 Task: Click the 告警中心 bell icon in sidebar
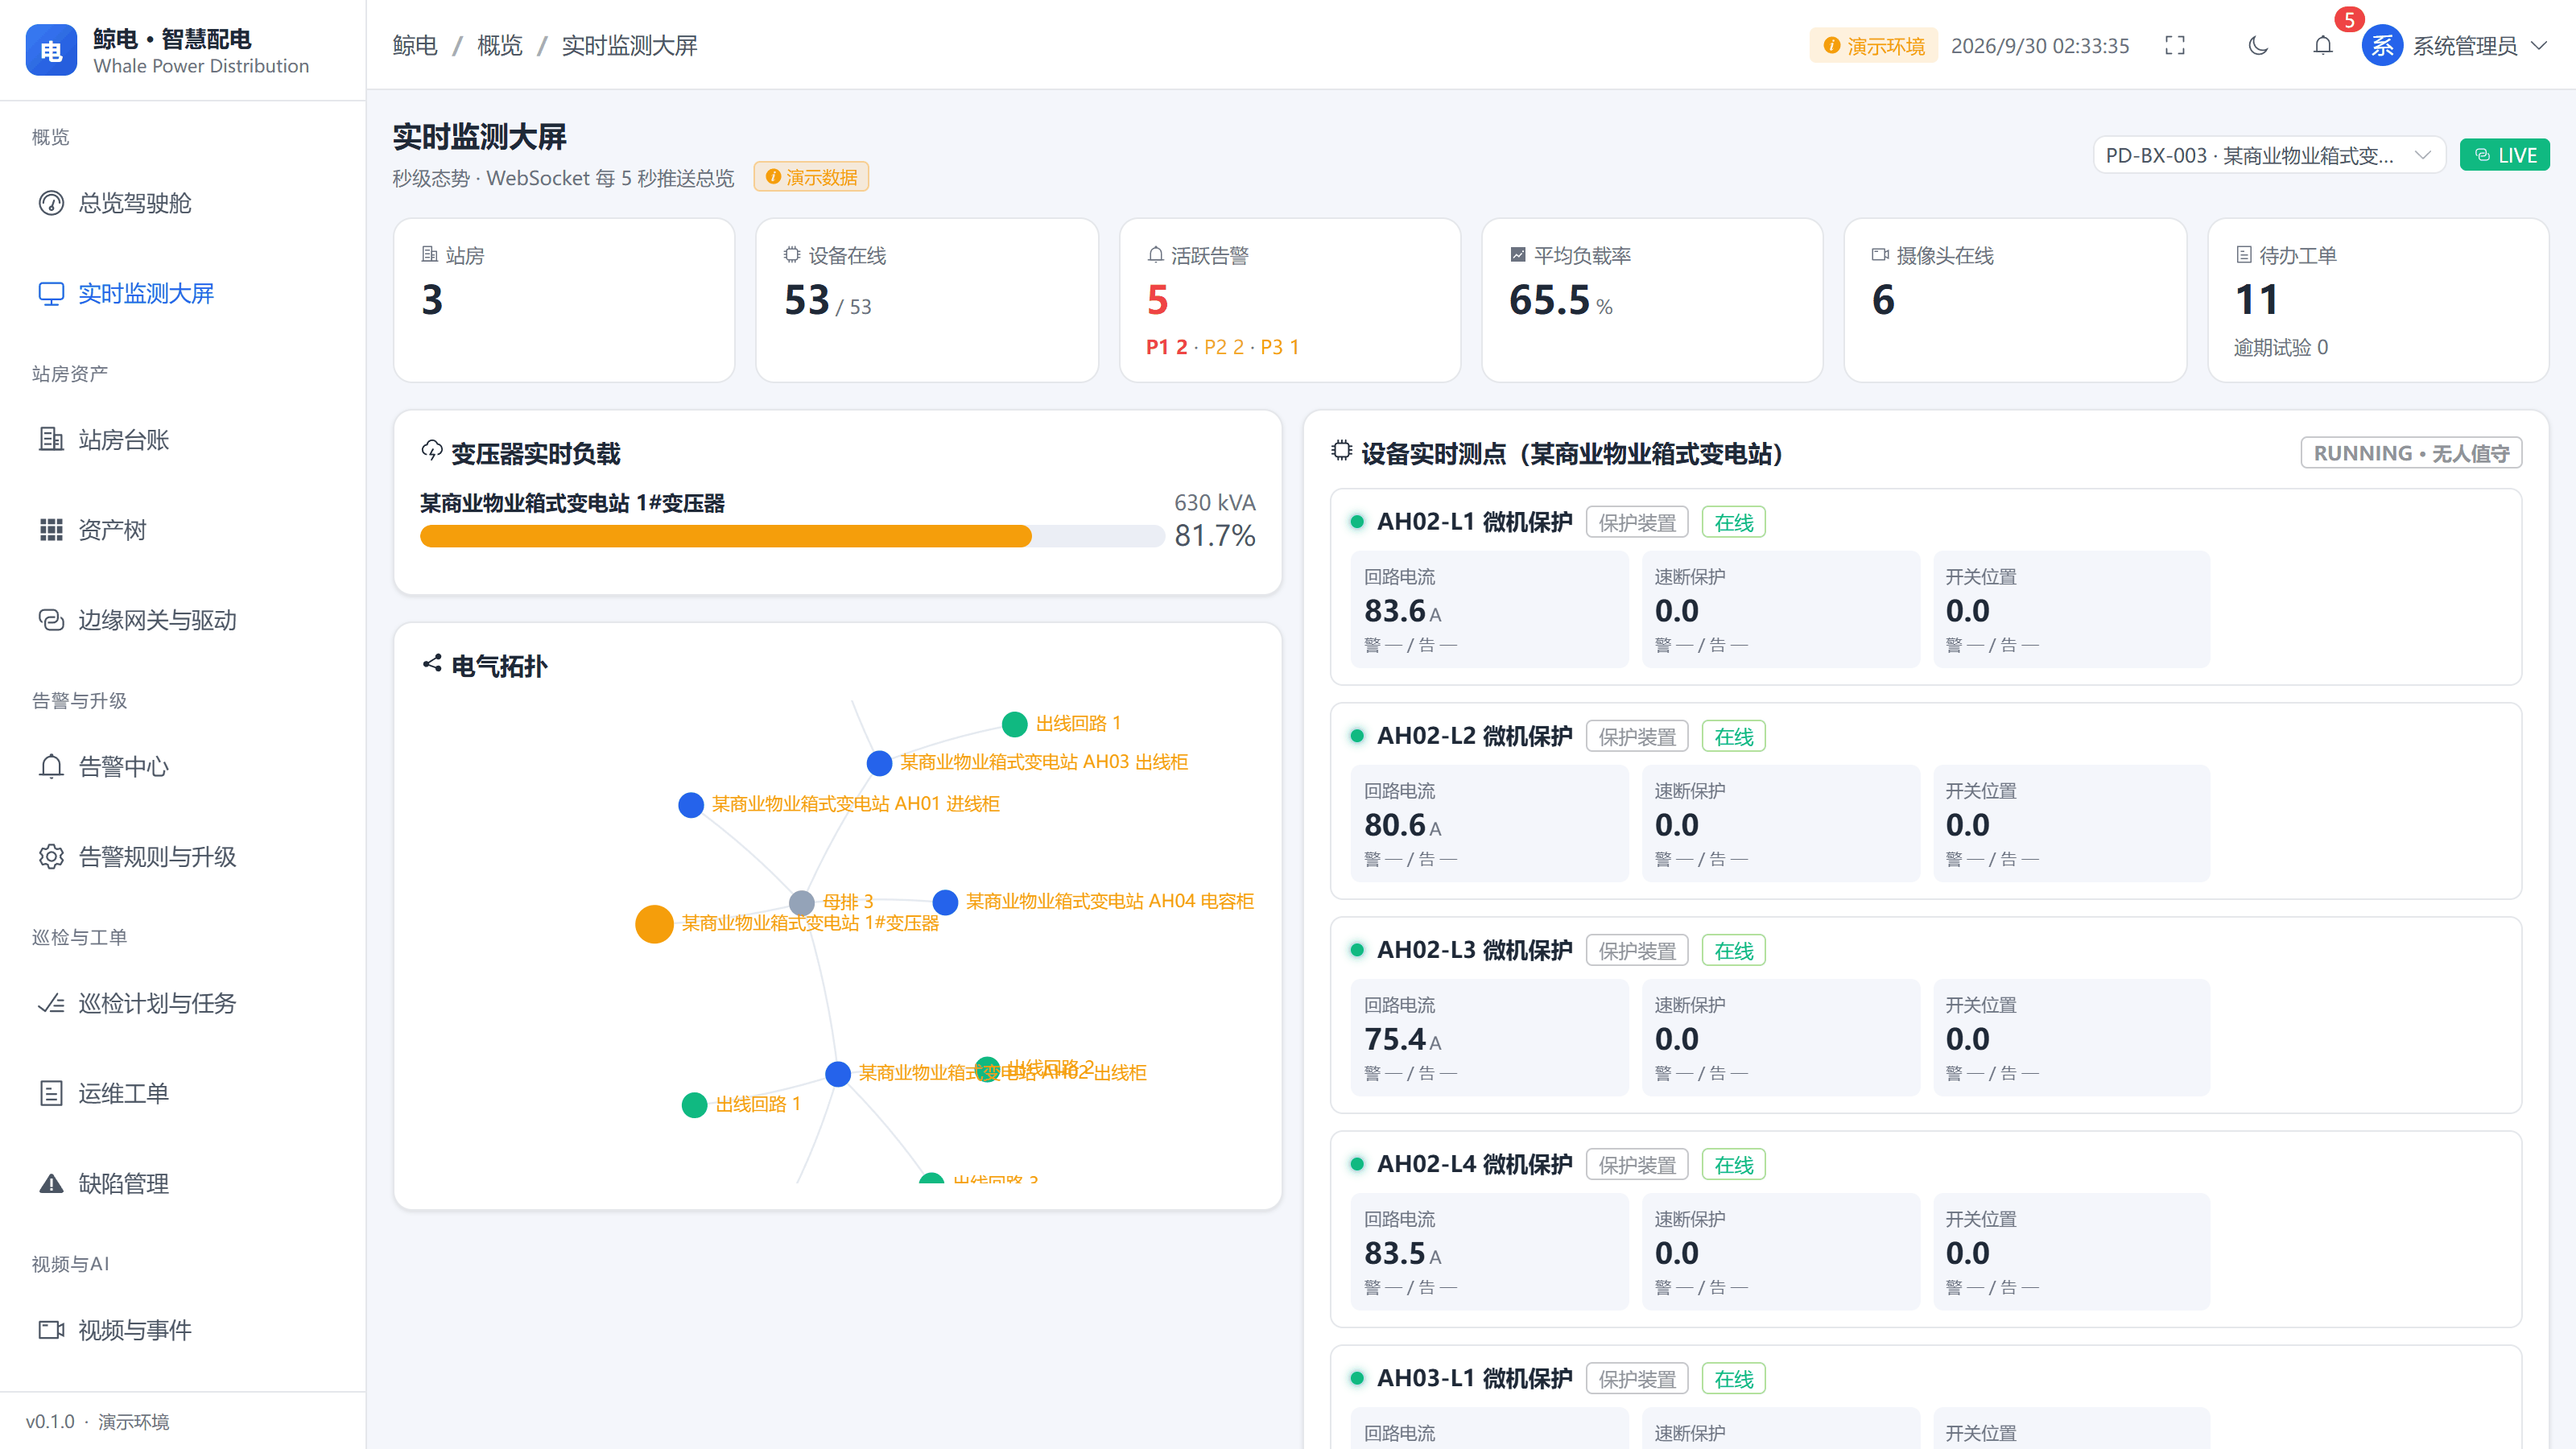tap(51, 766)
